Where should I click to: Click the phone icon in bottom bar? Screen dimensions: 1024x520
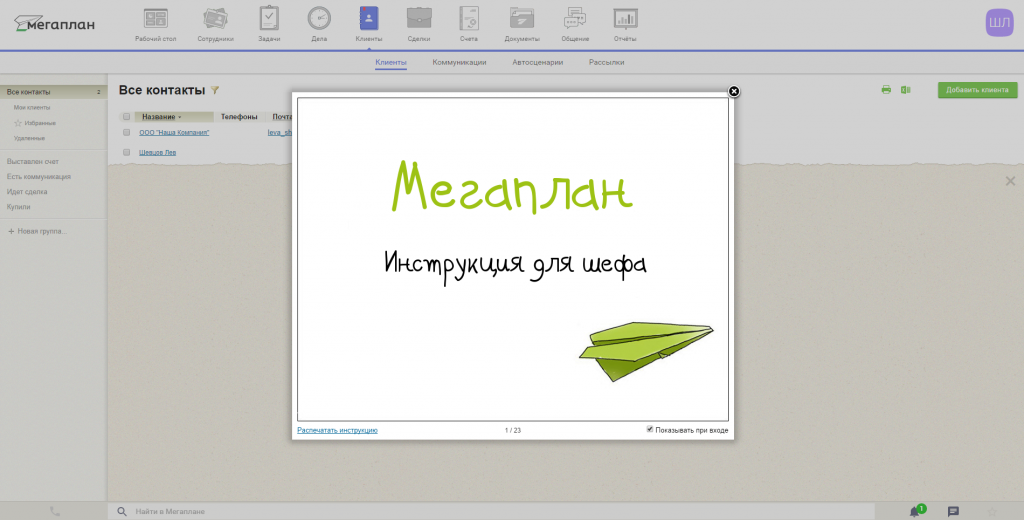tap(55, 512)
